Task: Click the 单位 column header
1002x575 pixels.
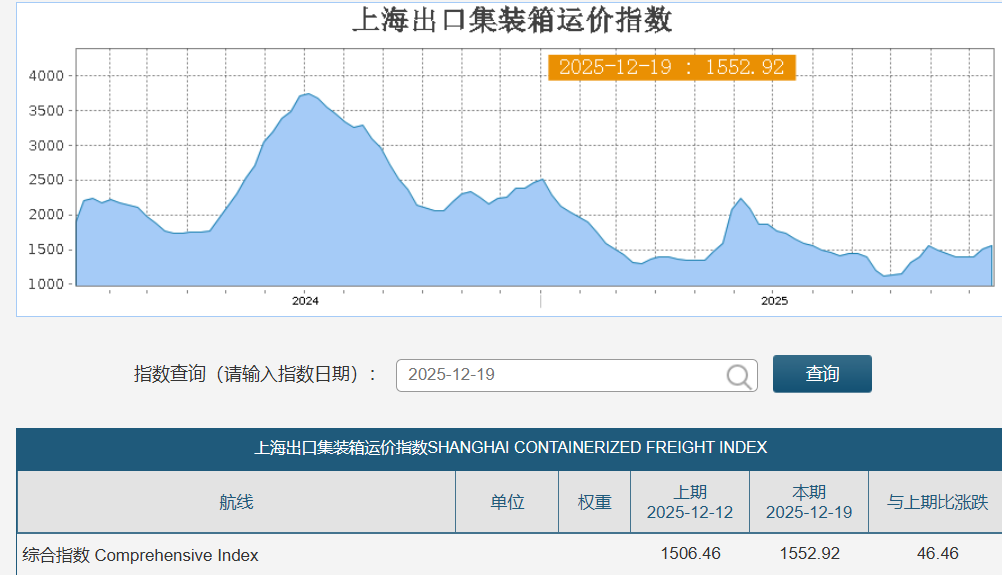Action: [507, 502]
